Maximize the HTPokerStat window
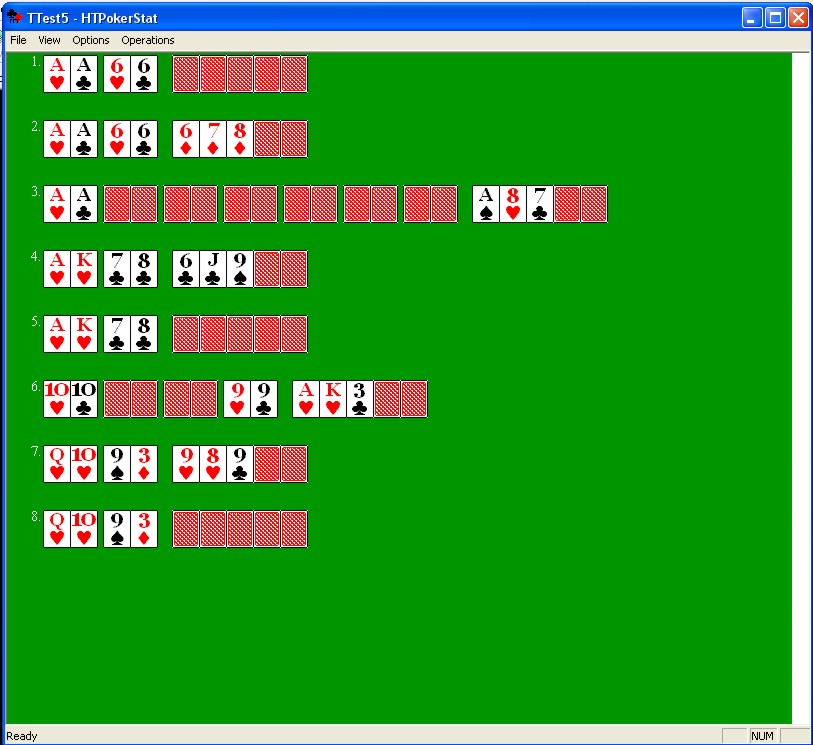The height and width of the screenshot is (745, 813). click(775, 17)
